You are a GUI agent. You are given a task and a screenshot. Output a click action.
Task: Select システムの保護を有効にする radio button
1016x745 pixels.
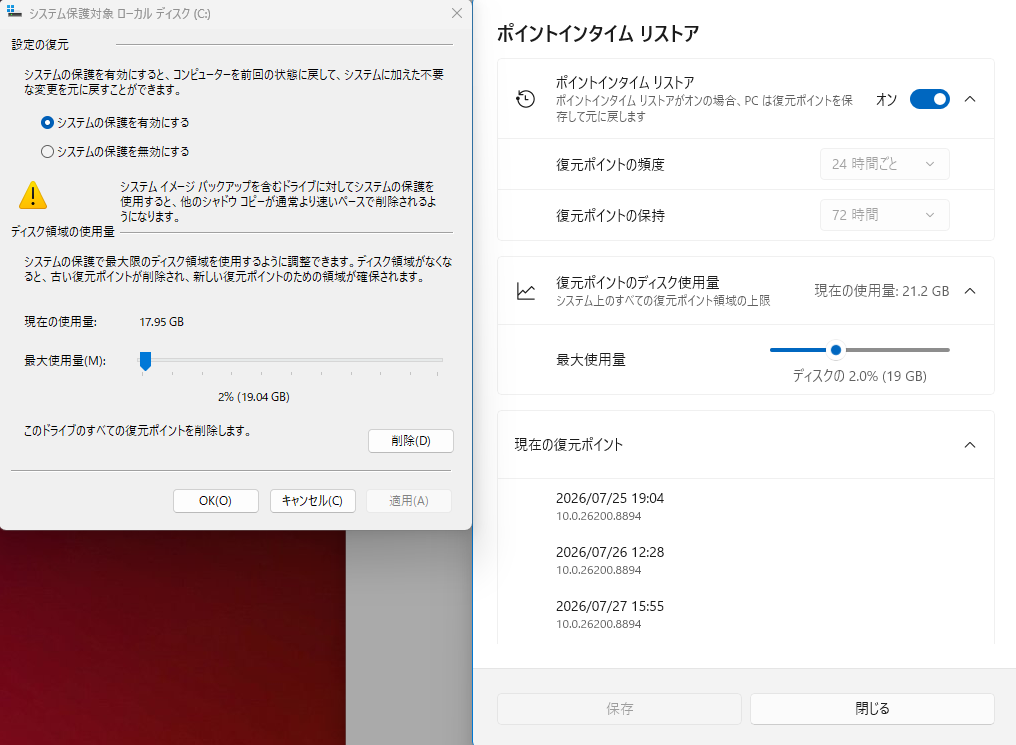pos(47,122)
